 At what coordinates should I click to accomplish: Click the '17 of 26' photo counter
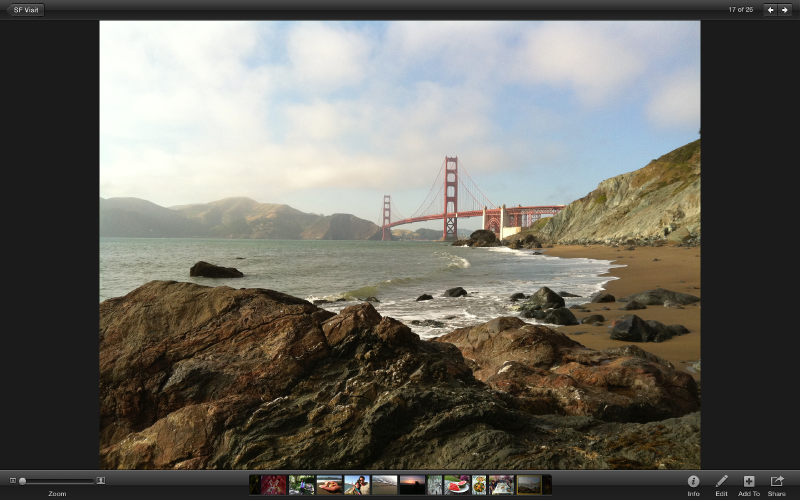point(740,10)
